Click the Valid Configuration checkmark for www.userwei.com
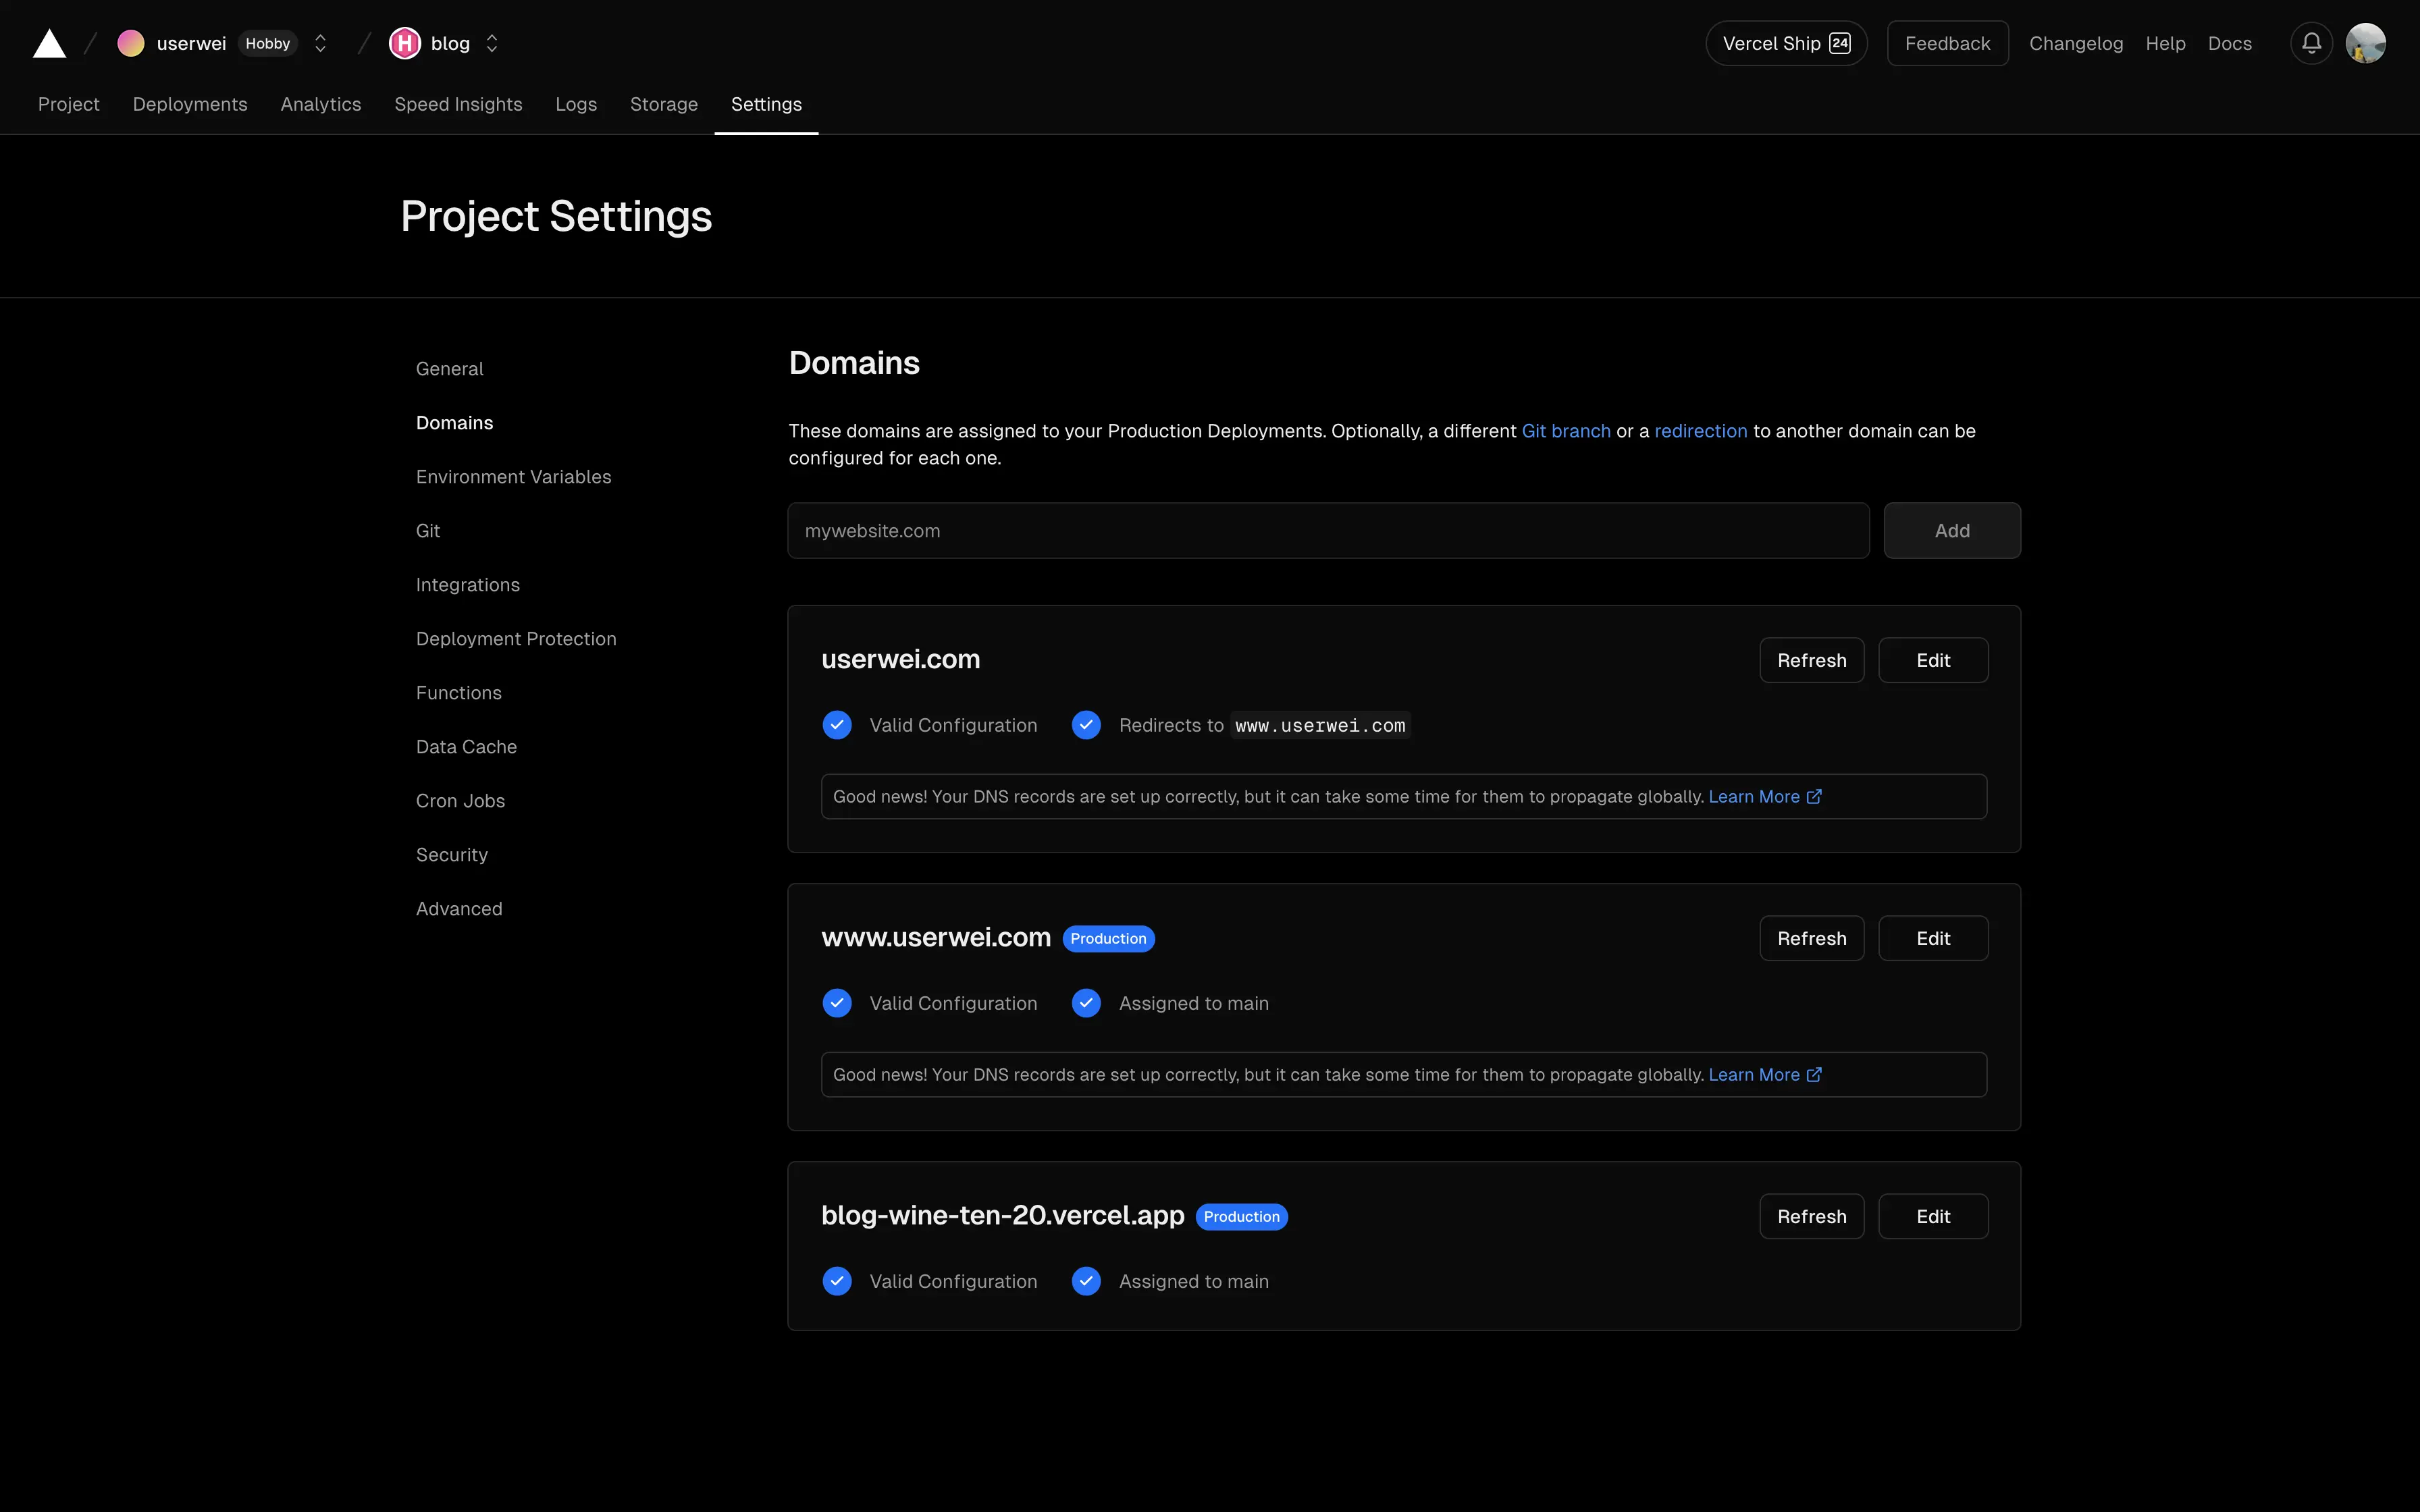 837,1003
